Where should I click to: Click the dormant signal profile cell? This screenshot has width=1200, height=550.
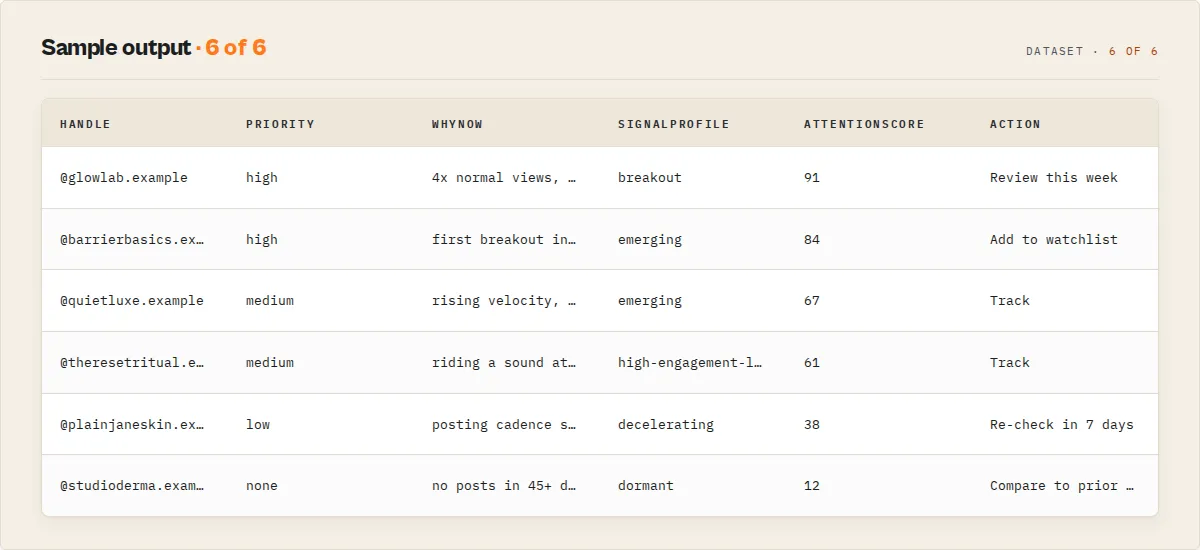pyautogui.click(x=646, y=485)
